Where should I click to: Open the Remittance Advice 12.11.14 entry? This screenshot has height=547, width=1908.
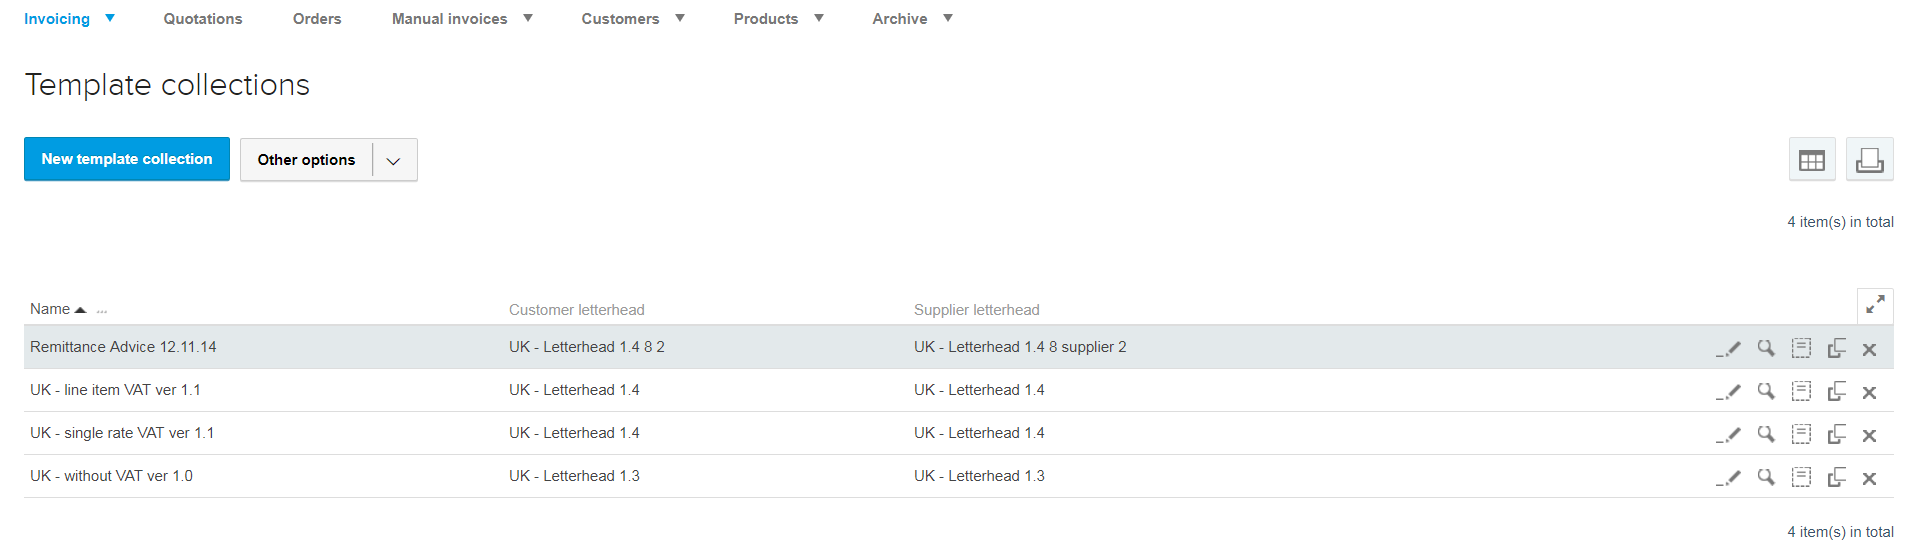click(123, 347)
